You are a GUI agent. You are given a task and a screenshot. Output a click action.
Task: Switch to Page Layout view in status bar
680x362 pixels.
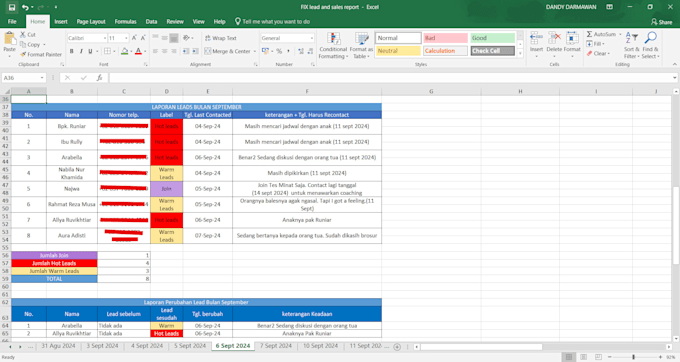click(x=584, y=357)
